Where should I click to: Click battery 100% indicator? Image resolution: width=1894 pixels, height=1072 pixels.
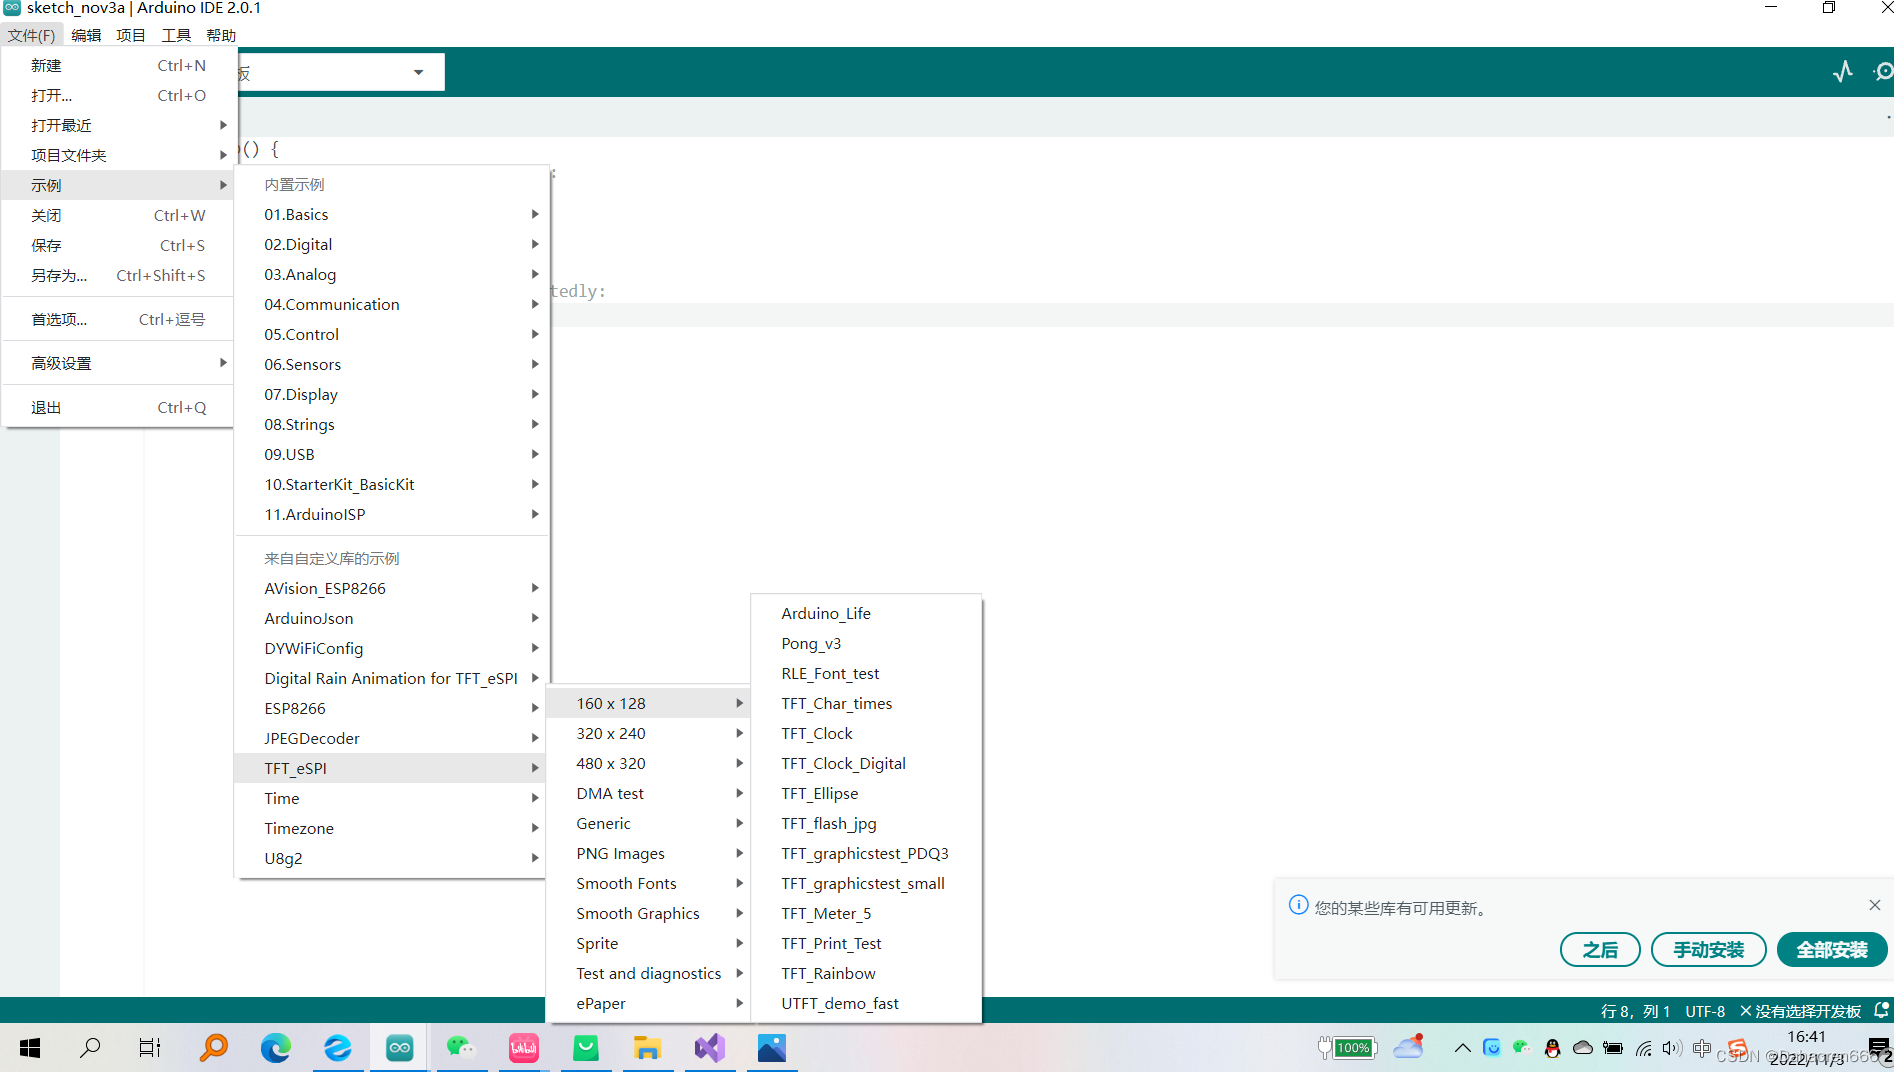coord(1347,1048)
